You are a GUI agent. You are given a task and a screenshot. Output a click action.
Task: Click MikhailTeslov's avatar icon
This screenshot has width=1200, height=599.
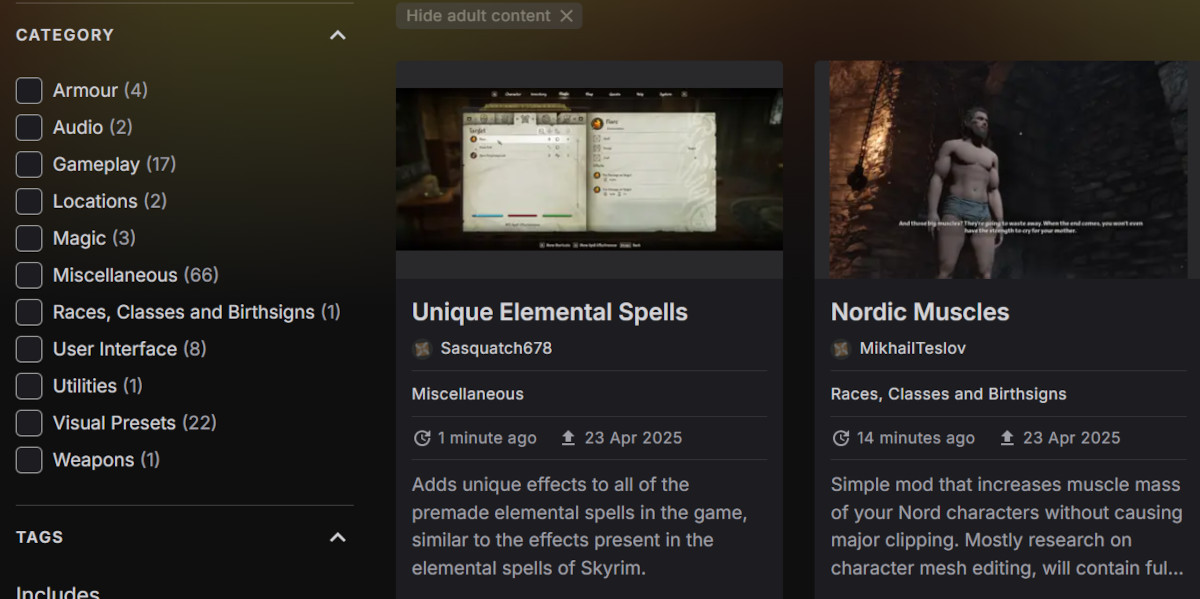(841, 348)
